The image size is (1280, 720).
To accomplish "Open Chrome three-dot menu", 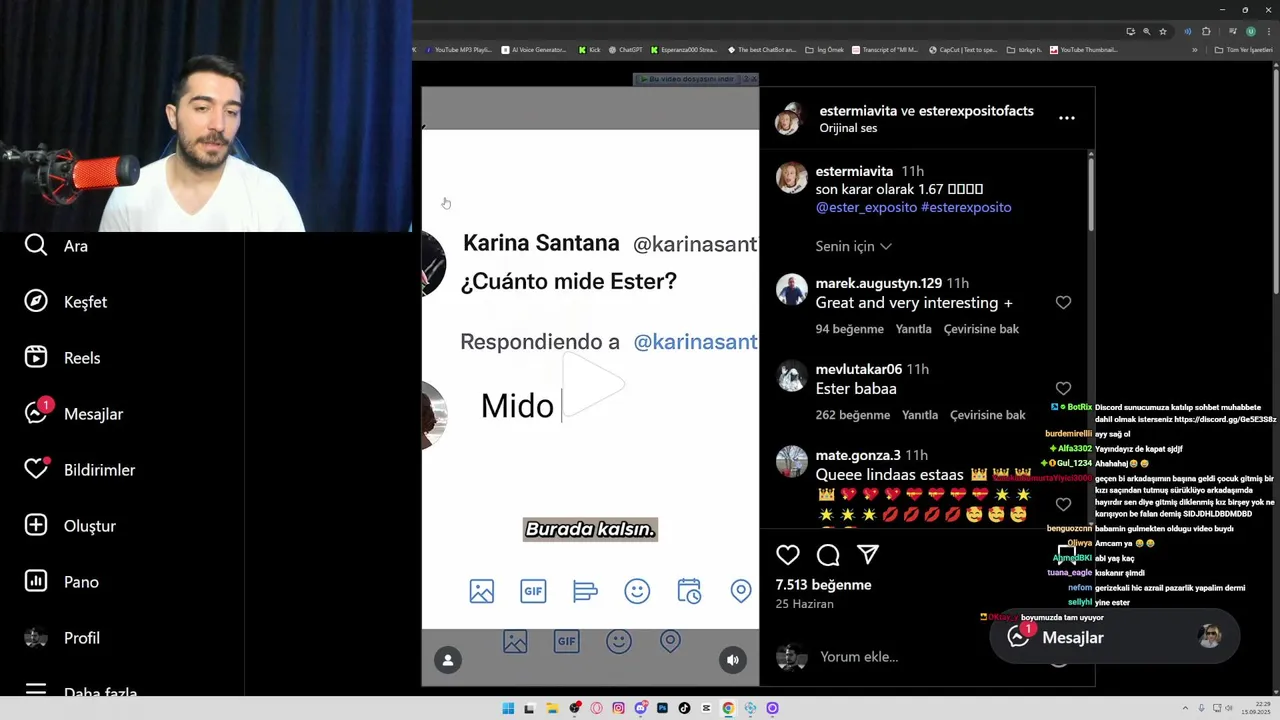I will pos(1267,31).
